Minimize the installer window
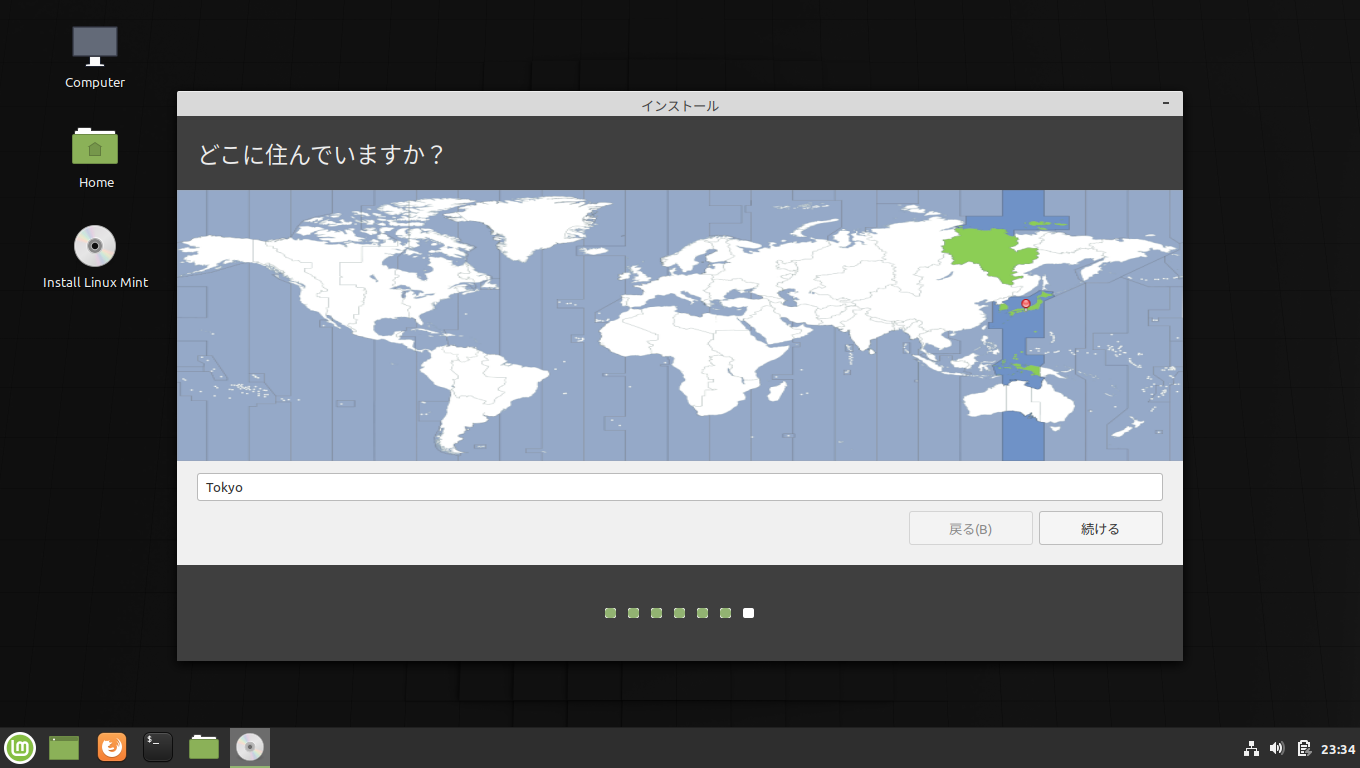This screenshot has width=1360, height=768. pyautogui.click(x=1166, y=104)
